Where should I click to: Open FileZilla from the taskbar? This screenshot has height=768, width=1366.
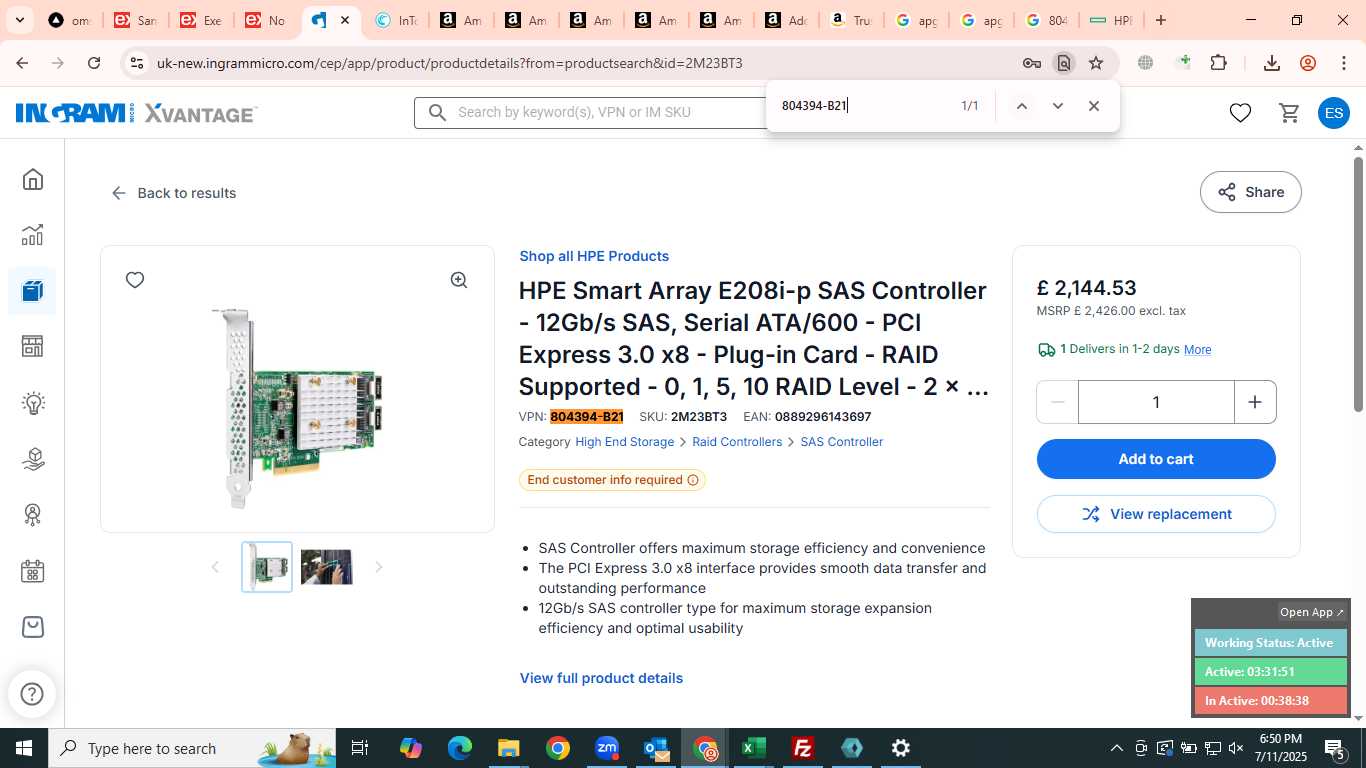pyautogui.click(x=803, y=748)
